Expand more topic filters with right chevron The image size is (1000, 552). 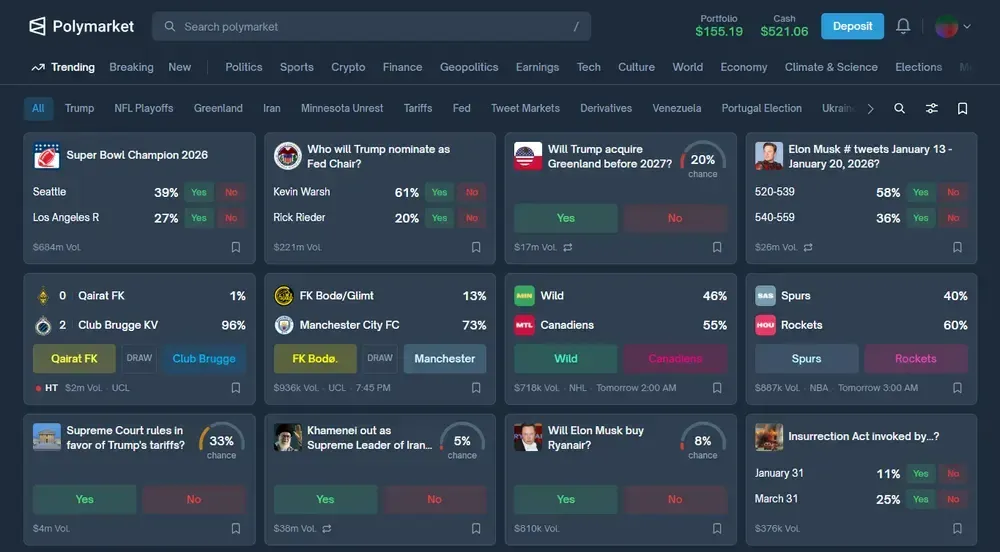871,108
